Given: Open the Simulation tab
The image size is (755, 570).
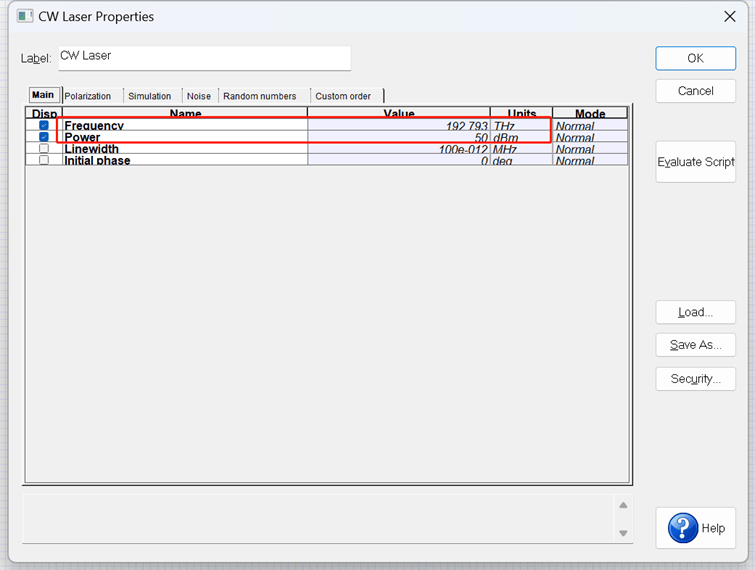Looking at the screenshot, I should [x=150, y=96].
